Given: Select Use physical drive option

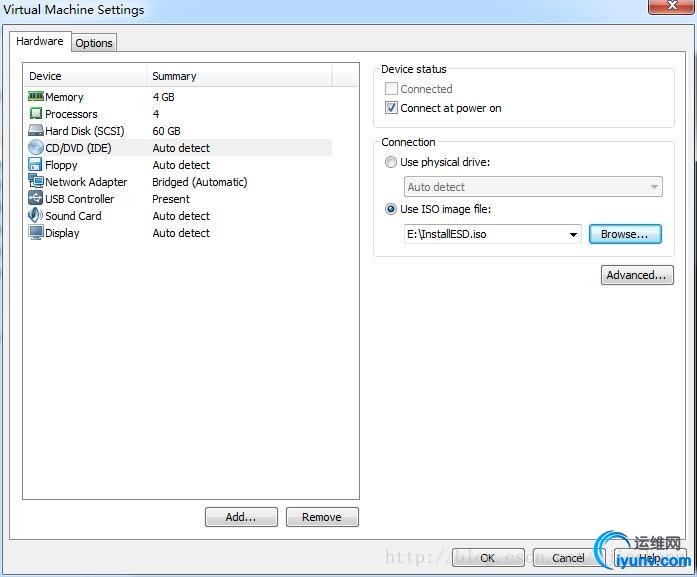Looking at the screenshot, I should tap(391, 162).
